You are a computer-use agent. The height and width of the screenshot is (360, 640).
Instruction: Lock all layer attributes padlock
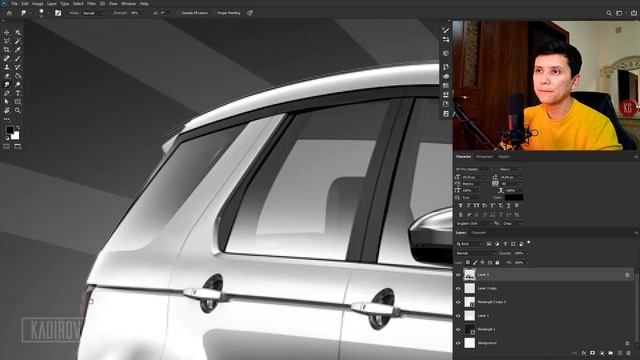tap(497, 262)
